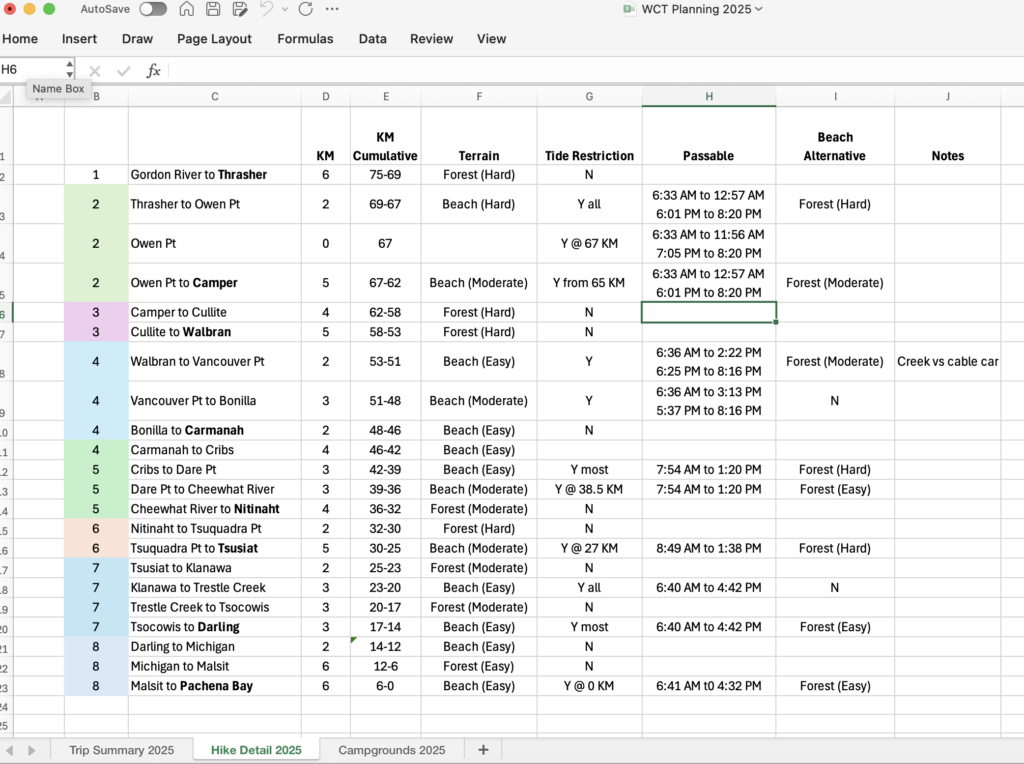Select cell Thrasher to Owen Pt
Viewport: 1024px width, 764px height.
(214, 204)
